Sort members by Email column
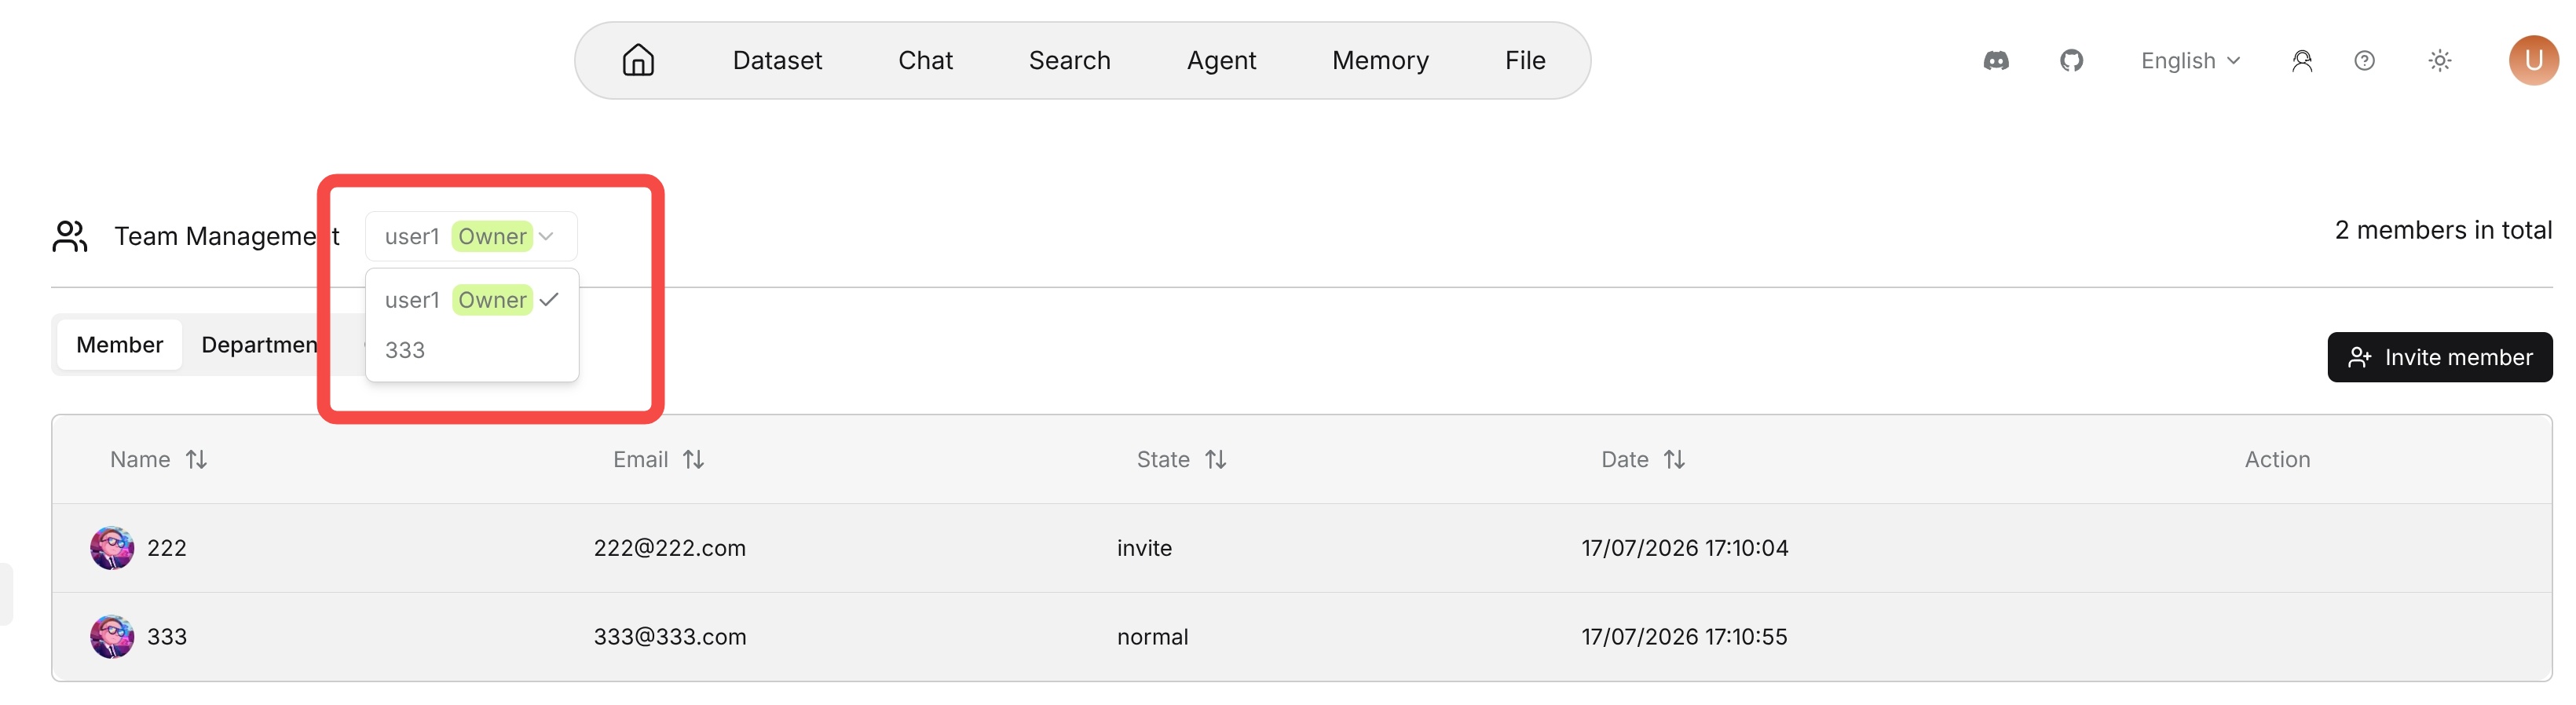Screen dimensions: 2576x705 [694, 459]
